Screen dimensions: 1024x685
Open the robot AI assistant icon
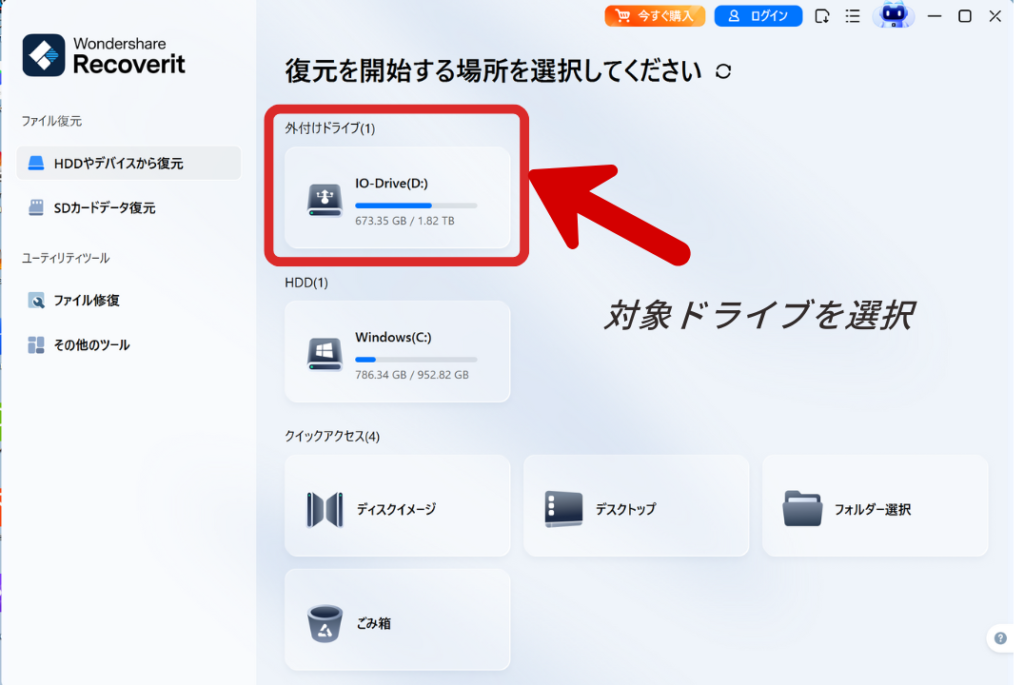click(892, 15)
